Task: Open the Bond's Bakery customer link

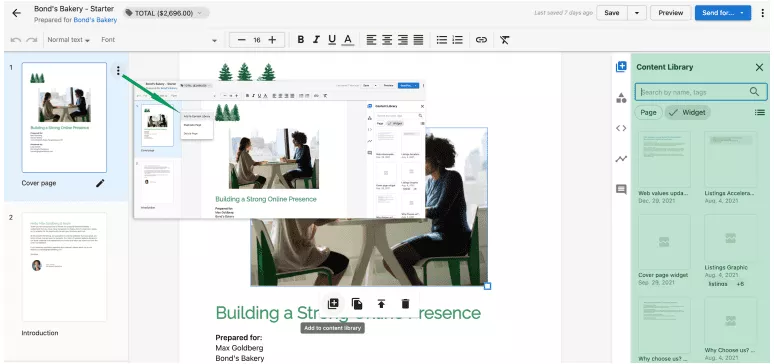Action: (x=95, y=20)
